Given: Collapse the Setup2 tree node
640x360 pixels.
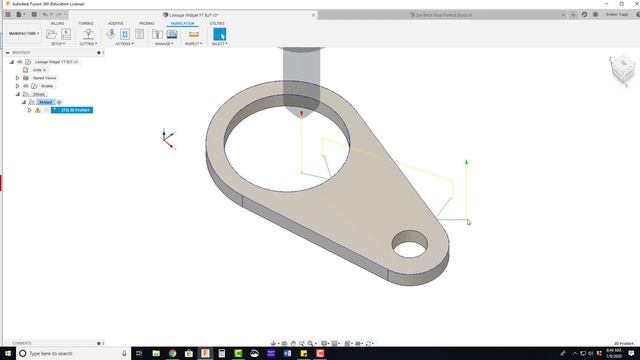Looking at the screenshot, I should click(x=24, y=102).
